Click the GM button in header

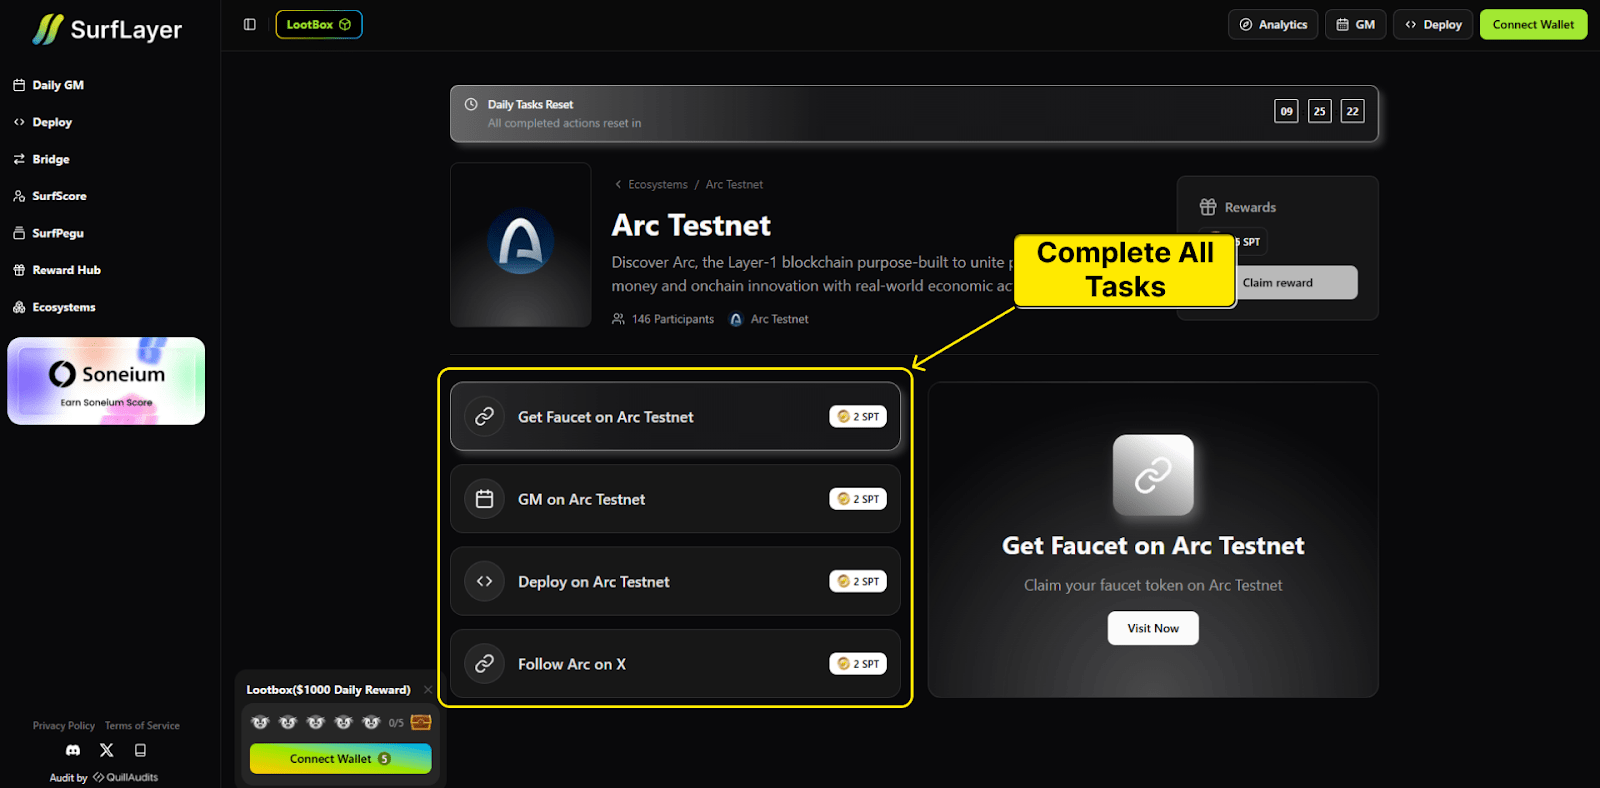(1355, 24)
